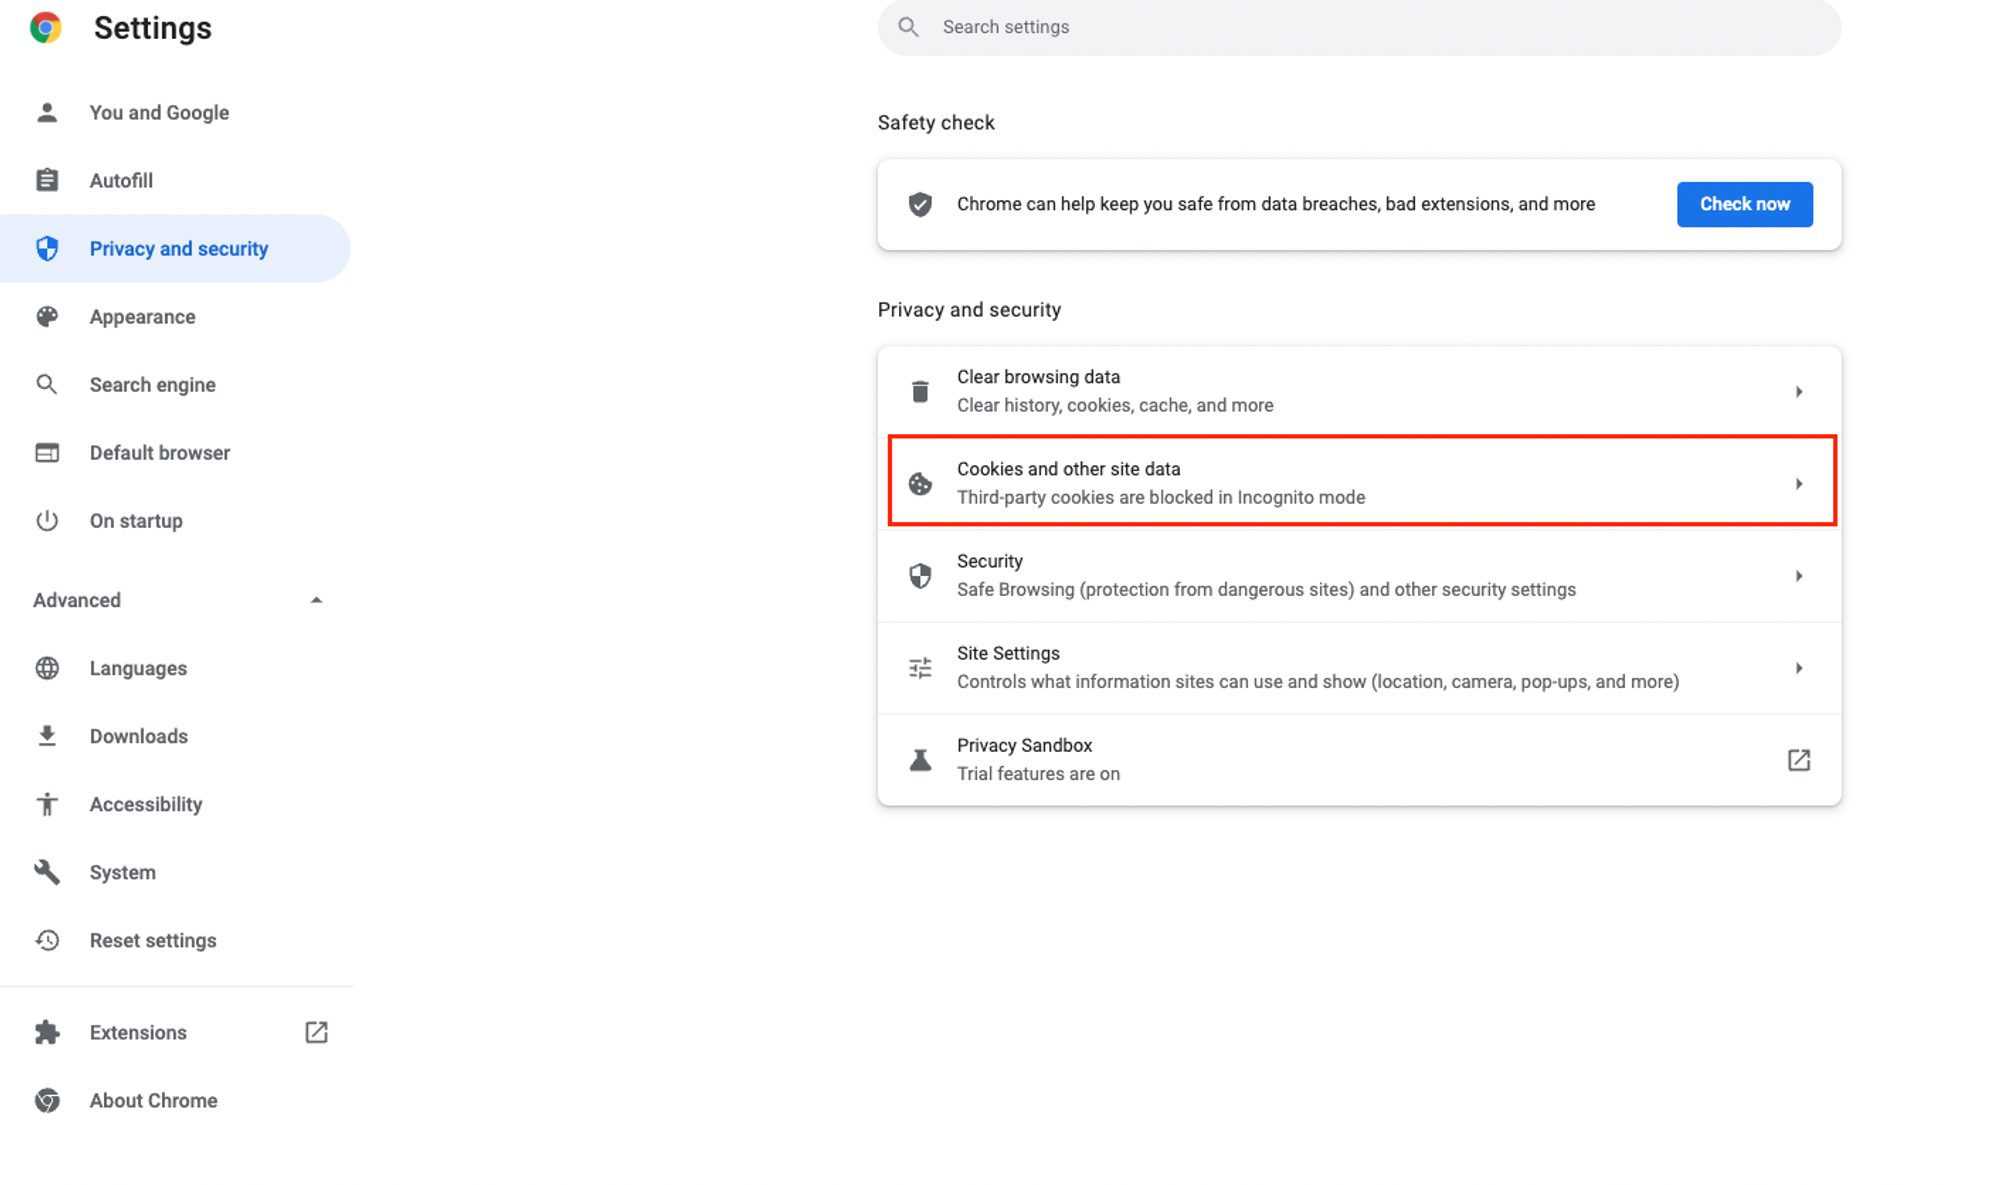2000x1185 pixels.
Task: Click the Advanced section header label
Action: (77, 600)
